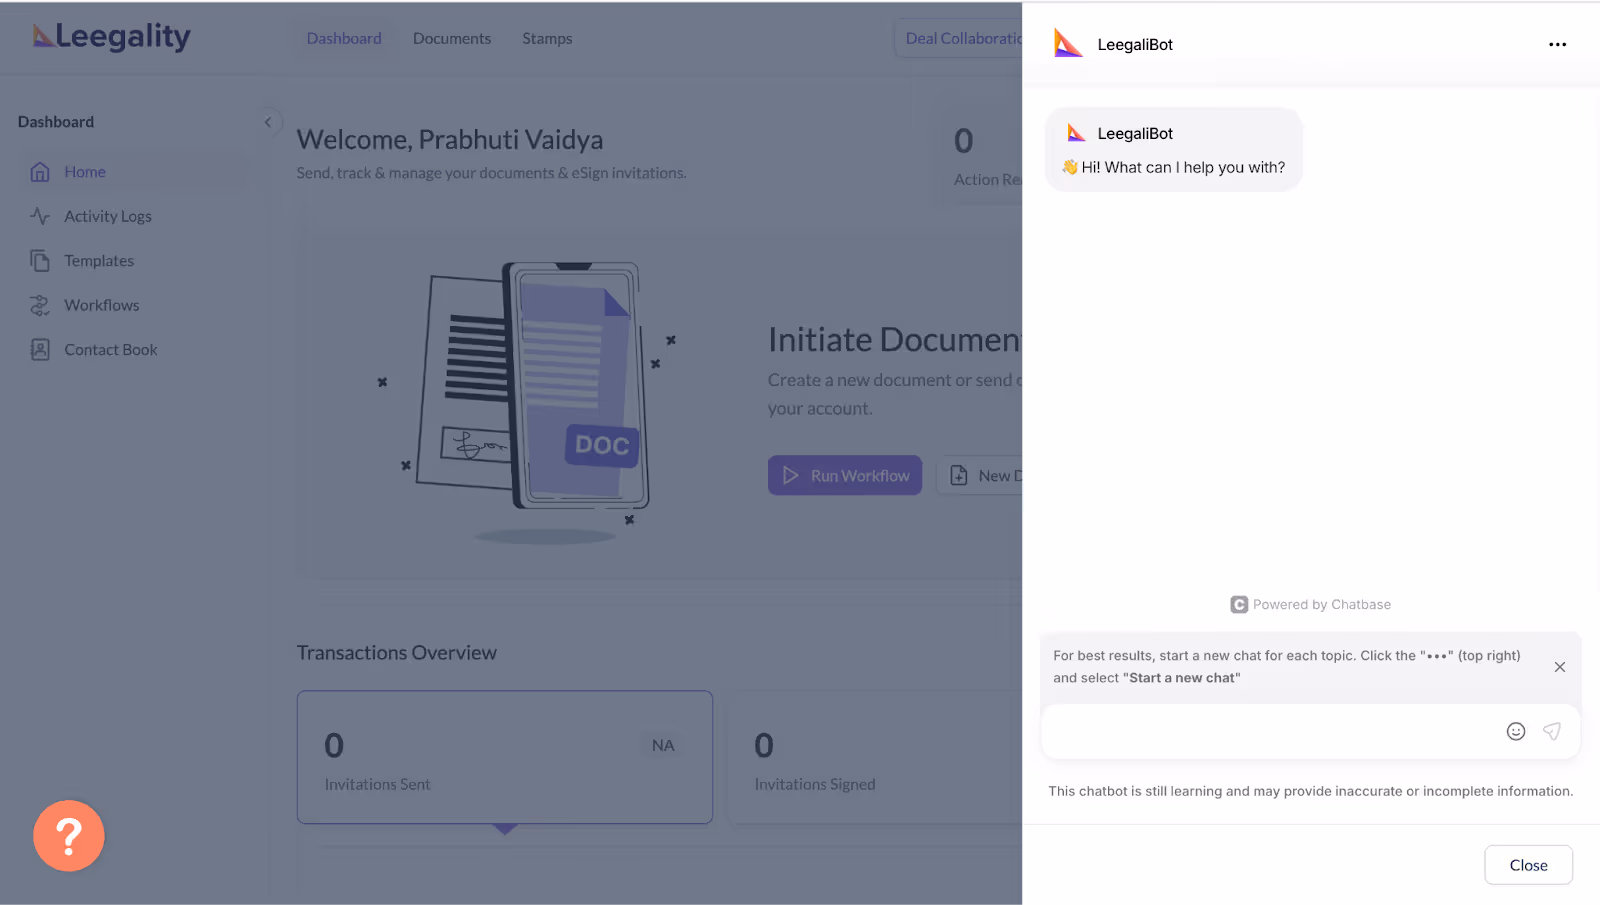Click the Chatbase logo icon
The width and height of the screenshot is (1600, 905).
(1239, 605)
